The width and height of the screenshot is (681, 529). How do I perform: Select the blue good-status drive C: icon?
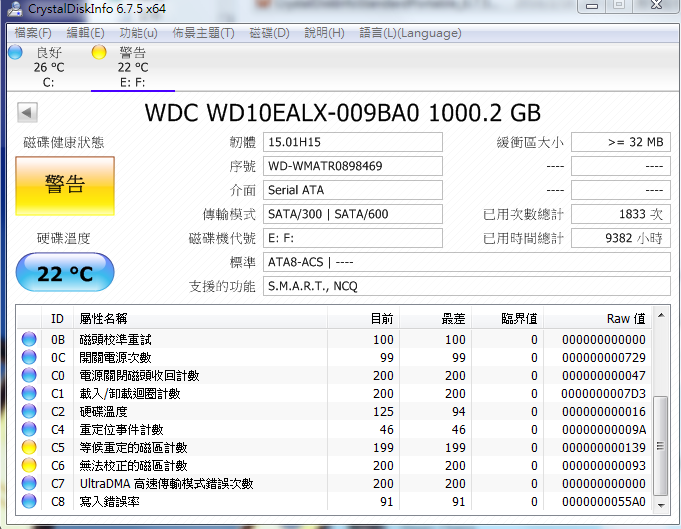(15, 52)
